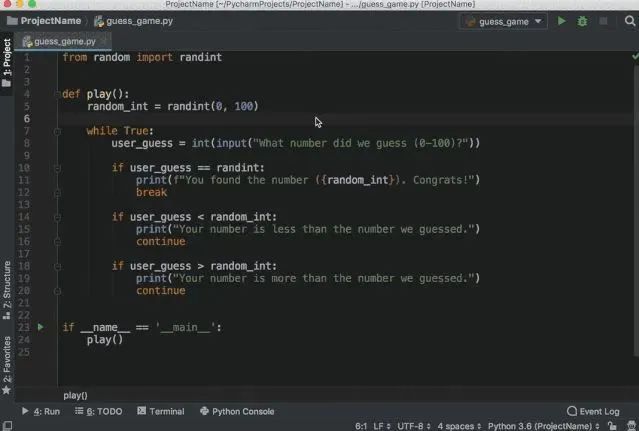Click fold end marker beside the break line
Screen dimensions: 639x431
(x=57, y=193)
